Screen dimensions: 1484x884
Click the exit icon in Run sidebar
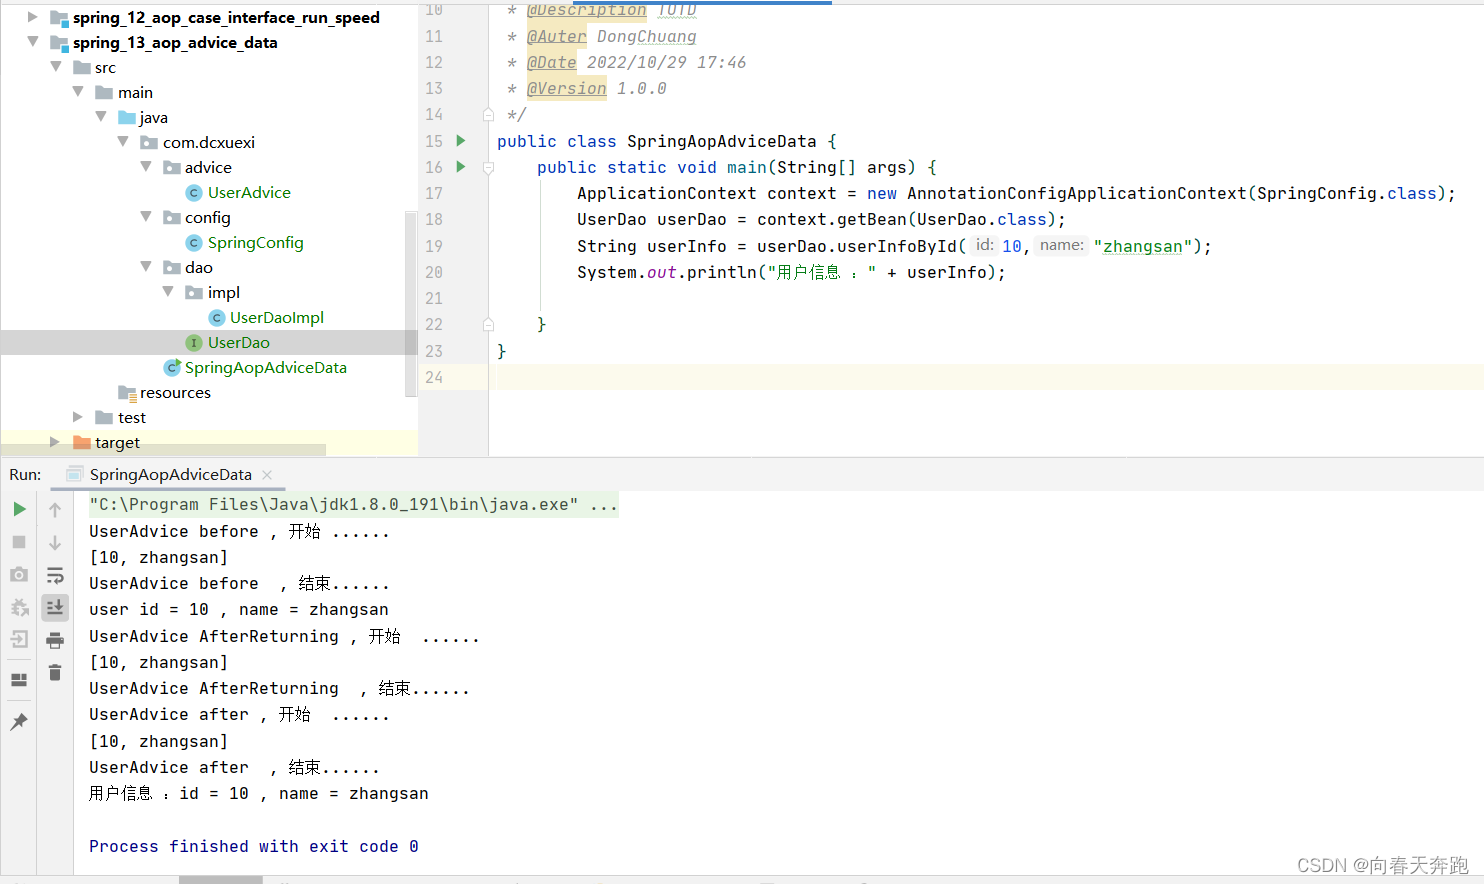tap(19, 640)
